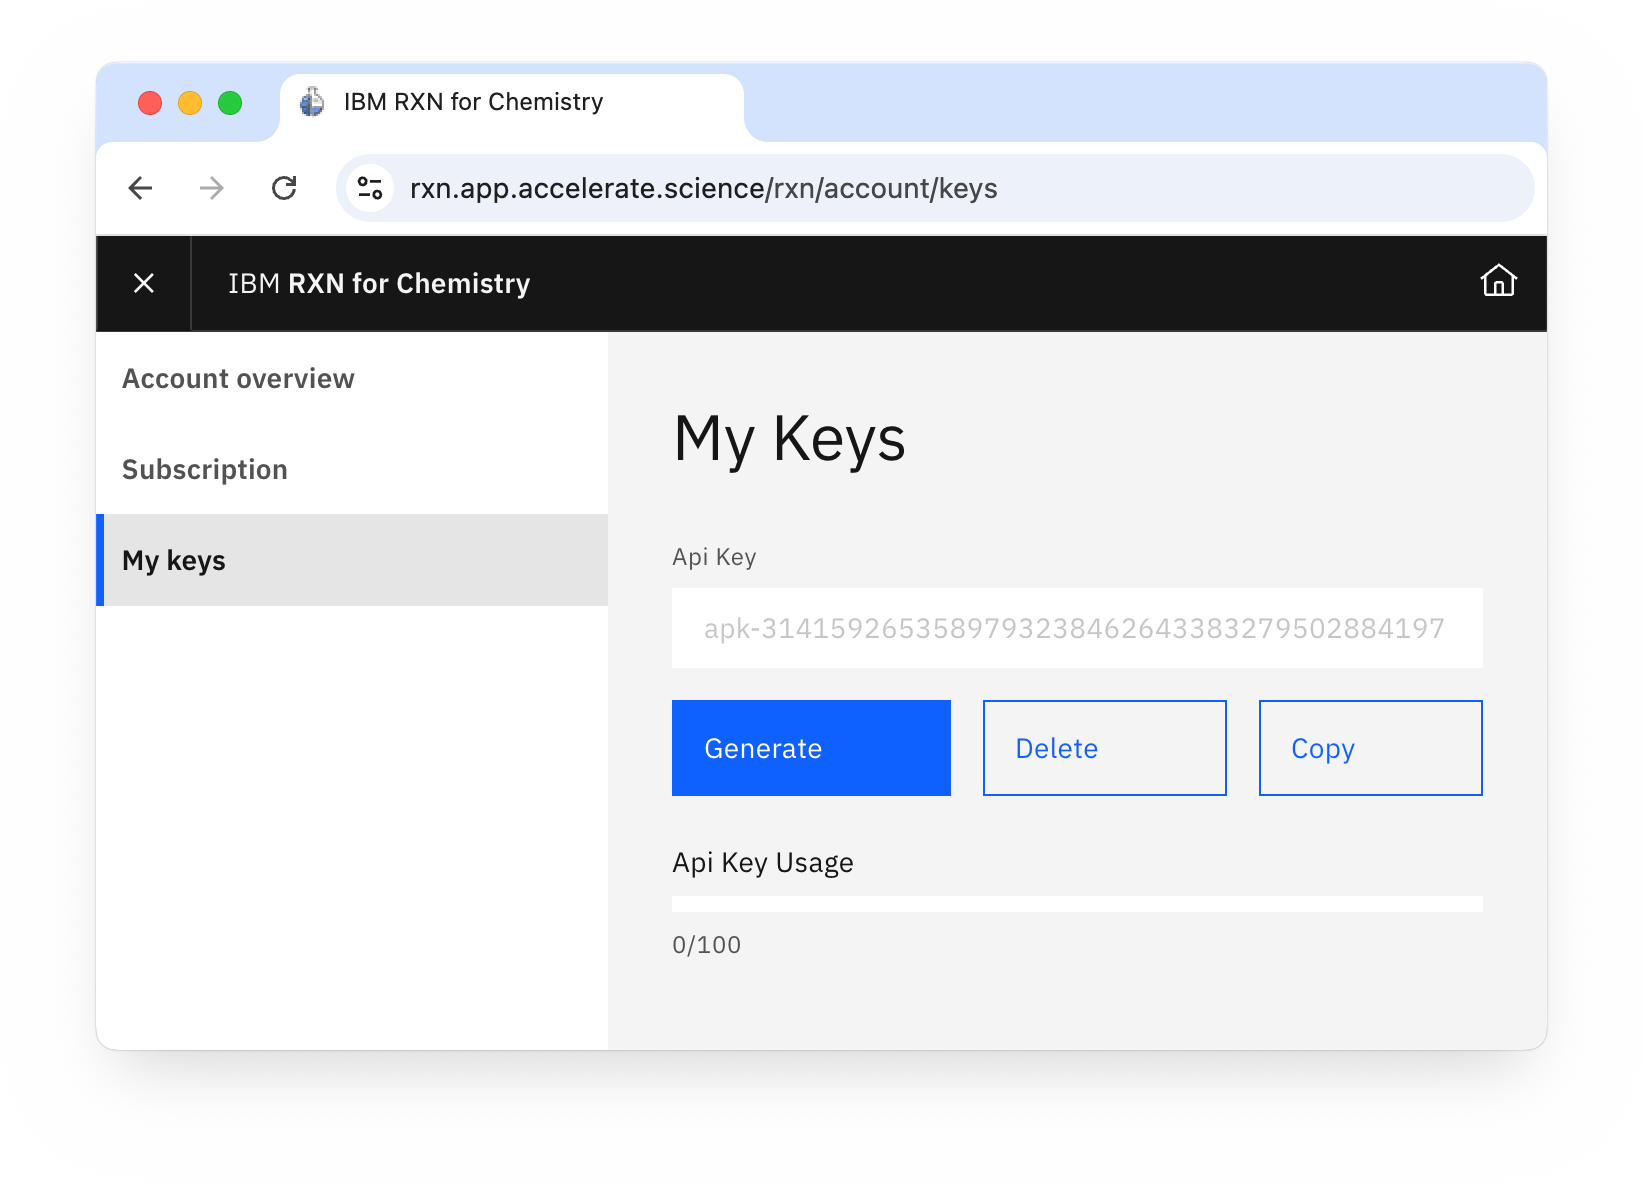Click the IBM RXN flask favicon on the tab
The height and width of the screenshot is (1184, 1643).
[311, 101]
